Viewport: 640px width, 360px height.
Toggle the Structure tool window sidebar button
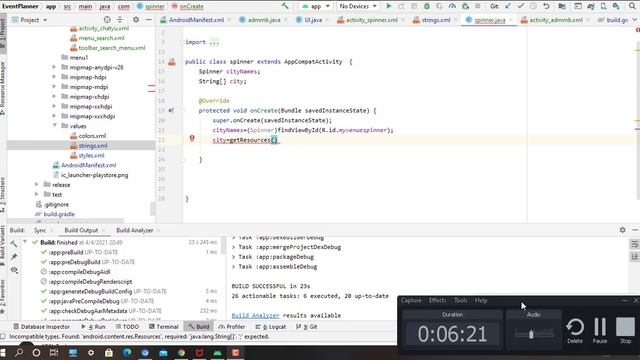tap(3, 195)
